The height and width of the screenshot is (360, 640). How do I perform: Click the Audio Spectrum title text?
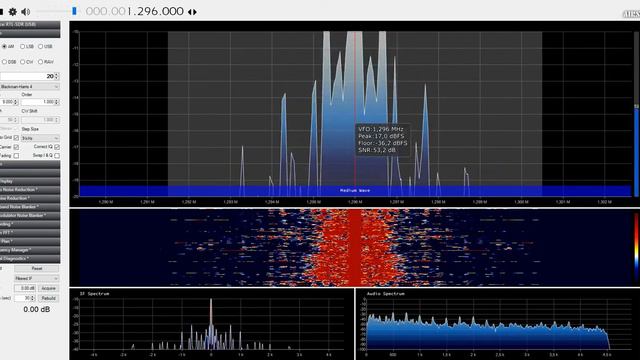(x=386, y=294)
